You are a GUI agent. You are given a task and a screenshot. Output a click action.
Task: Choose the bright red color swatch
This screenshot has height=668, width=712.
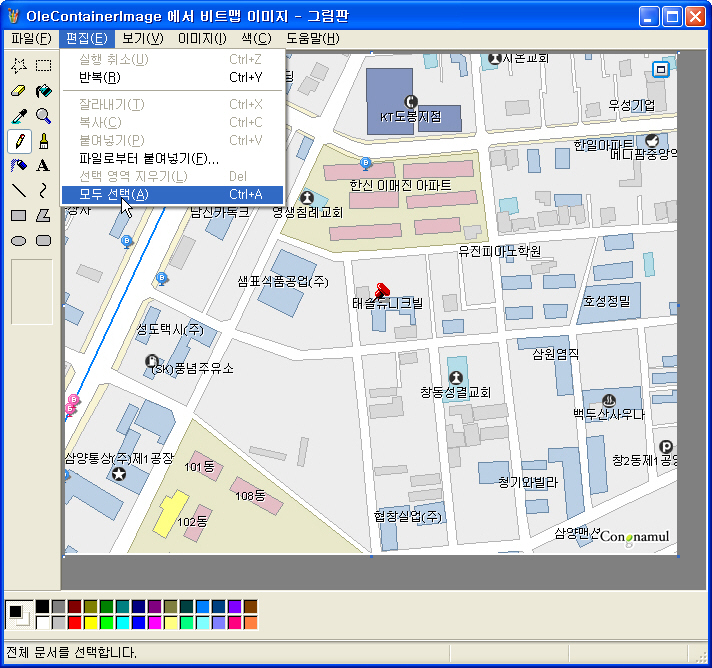(x=74, y=622)
